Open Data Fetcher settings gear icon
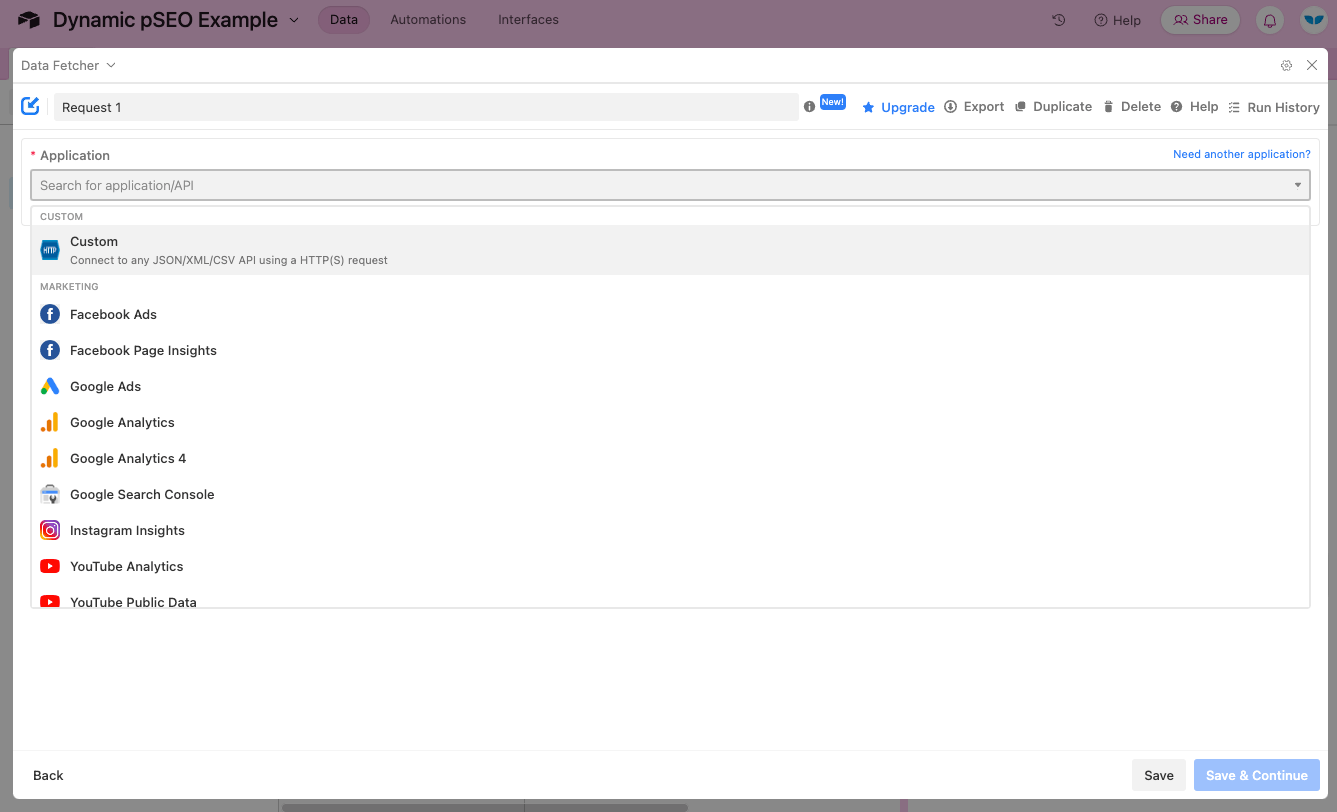Image resolution: width=1337 pixels, height=812 pixels. (1286, 65)
